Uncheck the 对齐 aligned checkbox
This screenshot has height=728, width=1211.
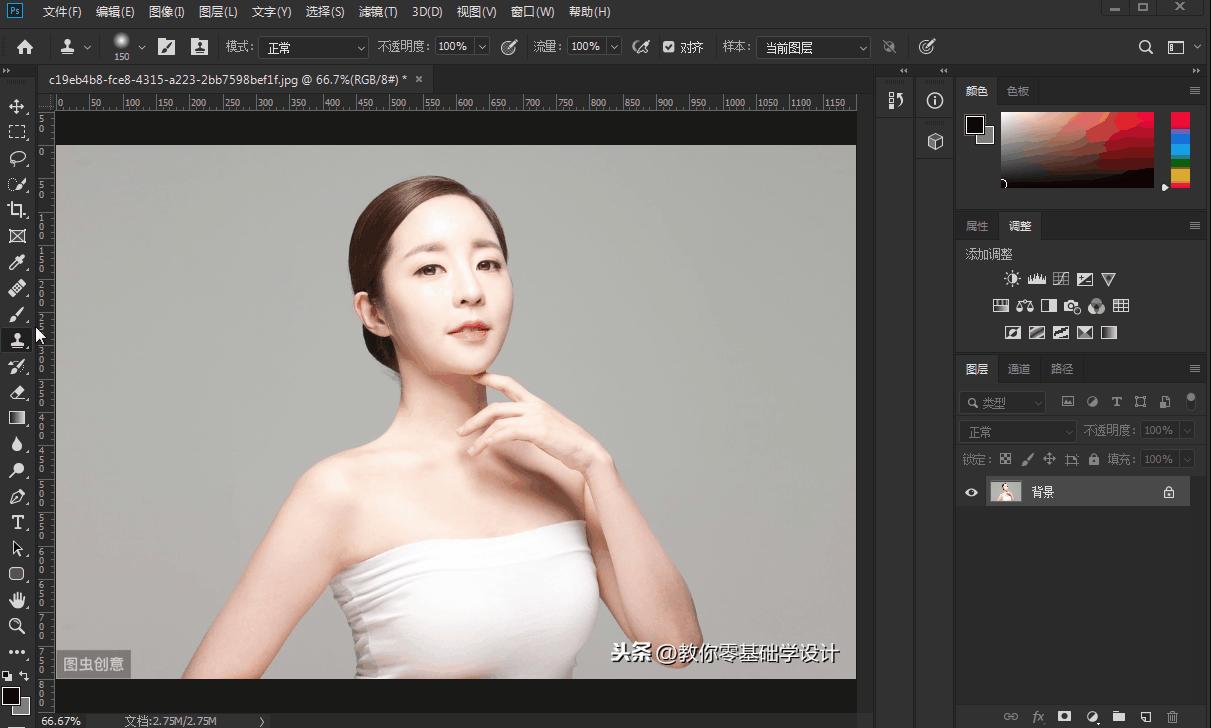coord(669,47)
